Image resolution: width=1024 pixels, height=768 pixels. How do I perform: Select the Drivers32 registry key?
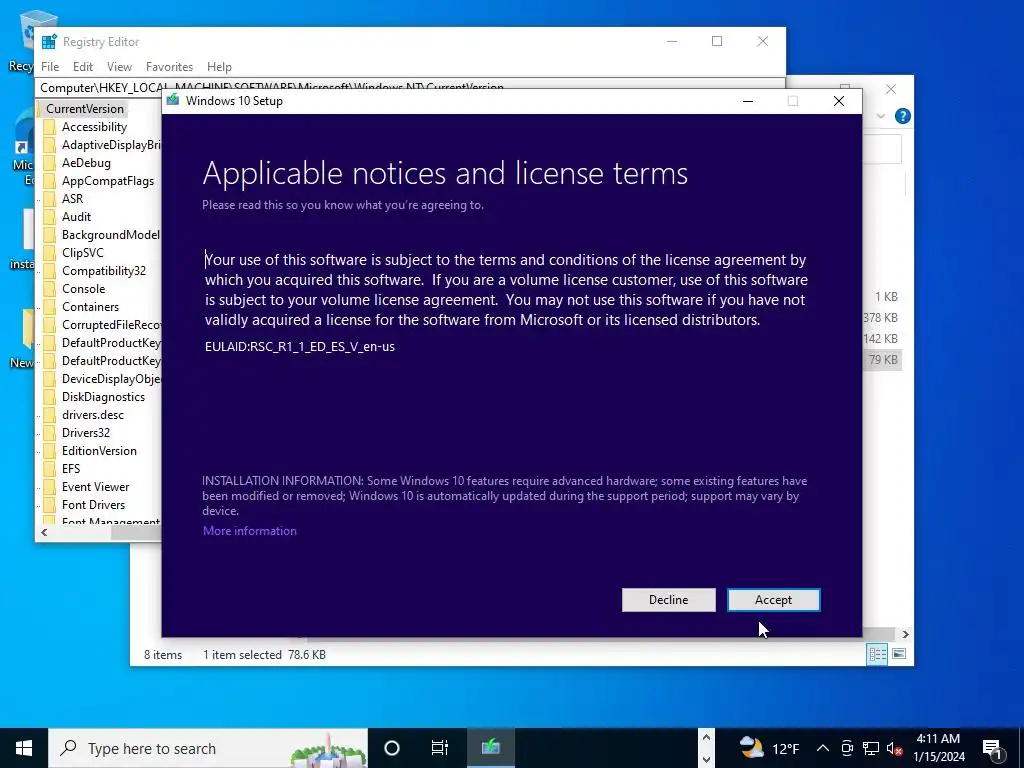coord(86,433)
